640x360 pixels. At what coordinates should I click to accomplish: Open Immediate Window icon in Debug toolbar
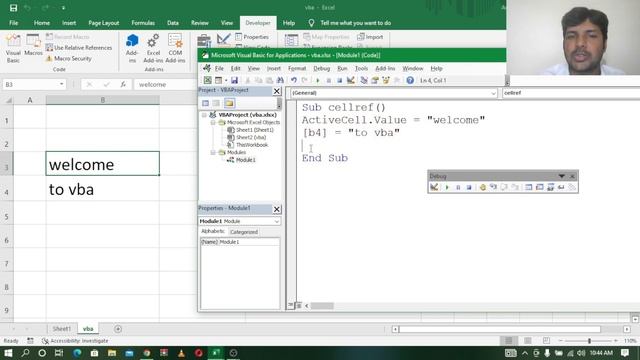(539, 187)
